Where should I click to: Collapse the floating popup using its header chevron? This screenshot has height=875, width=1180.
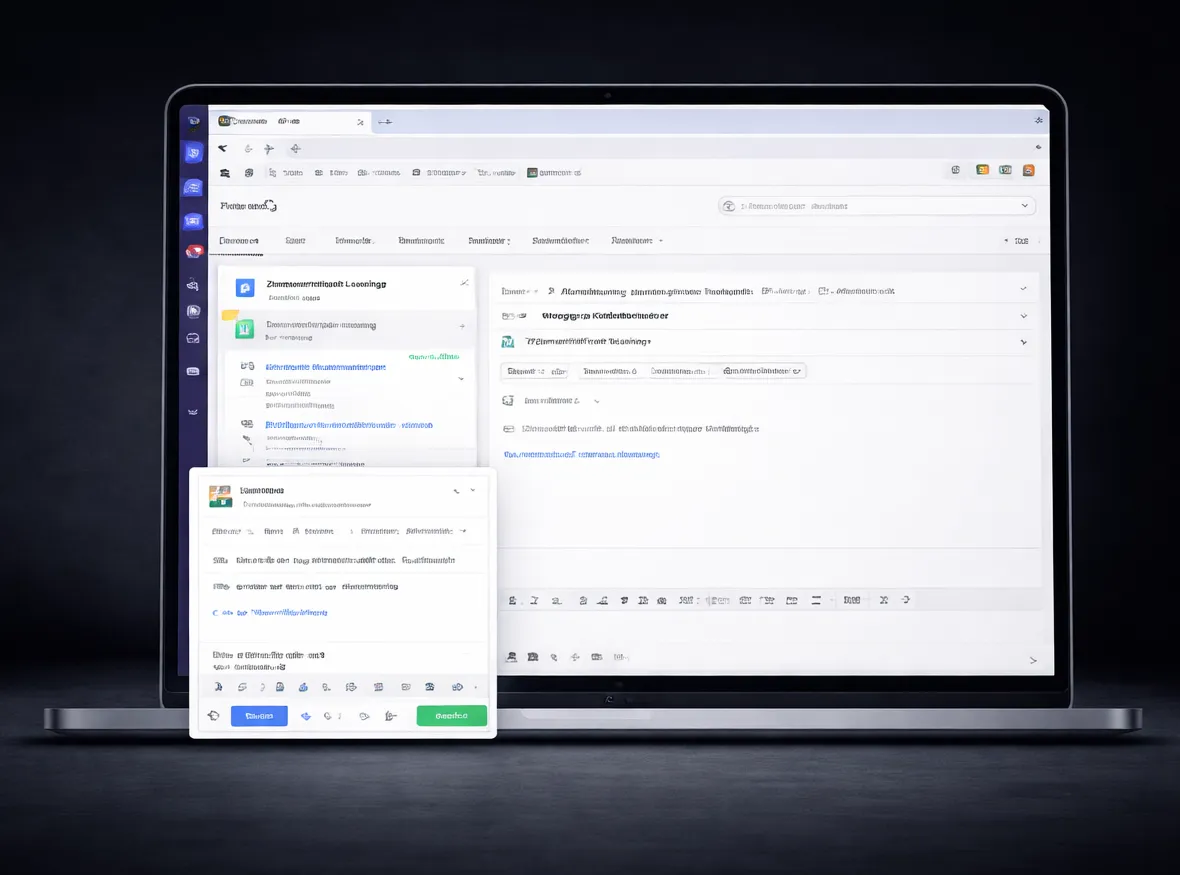473,491
